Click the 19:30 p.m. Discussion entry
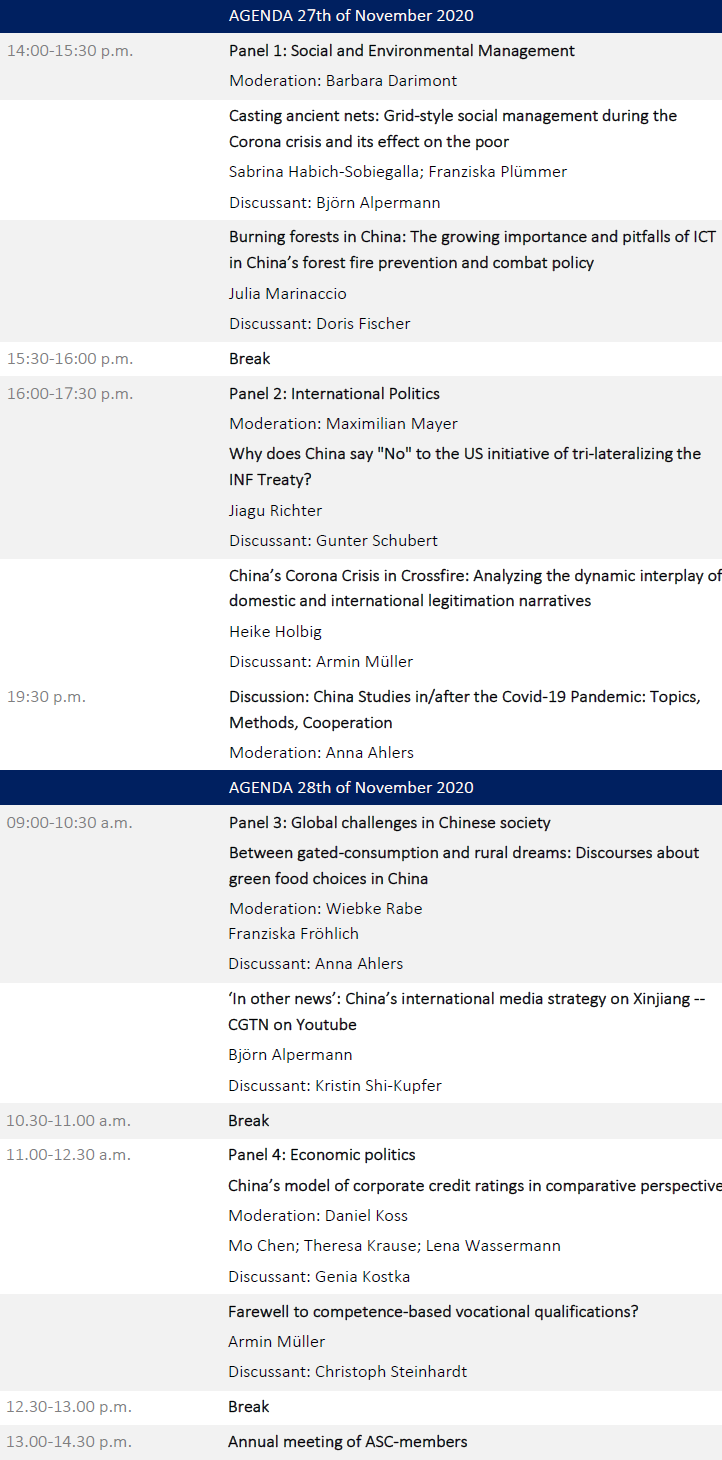Screen dimensions: 722x1460 [x=464, y=709]
